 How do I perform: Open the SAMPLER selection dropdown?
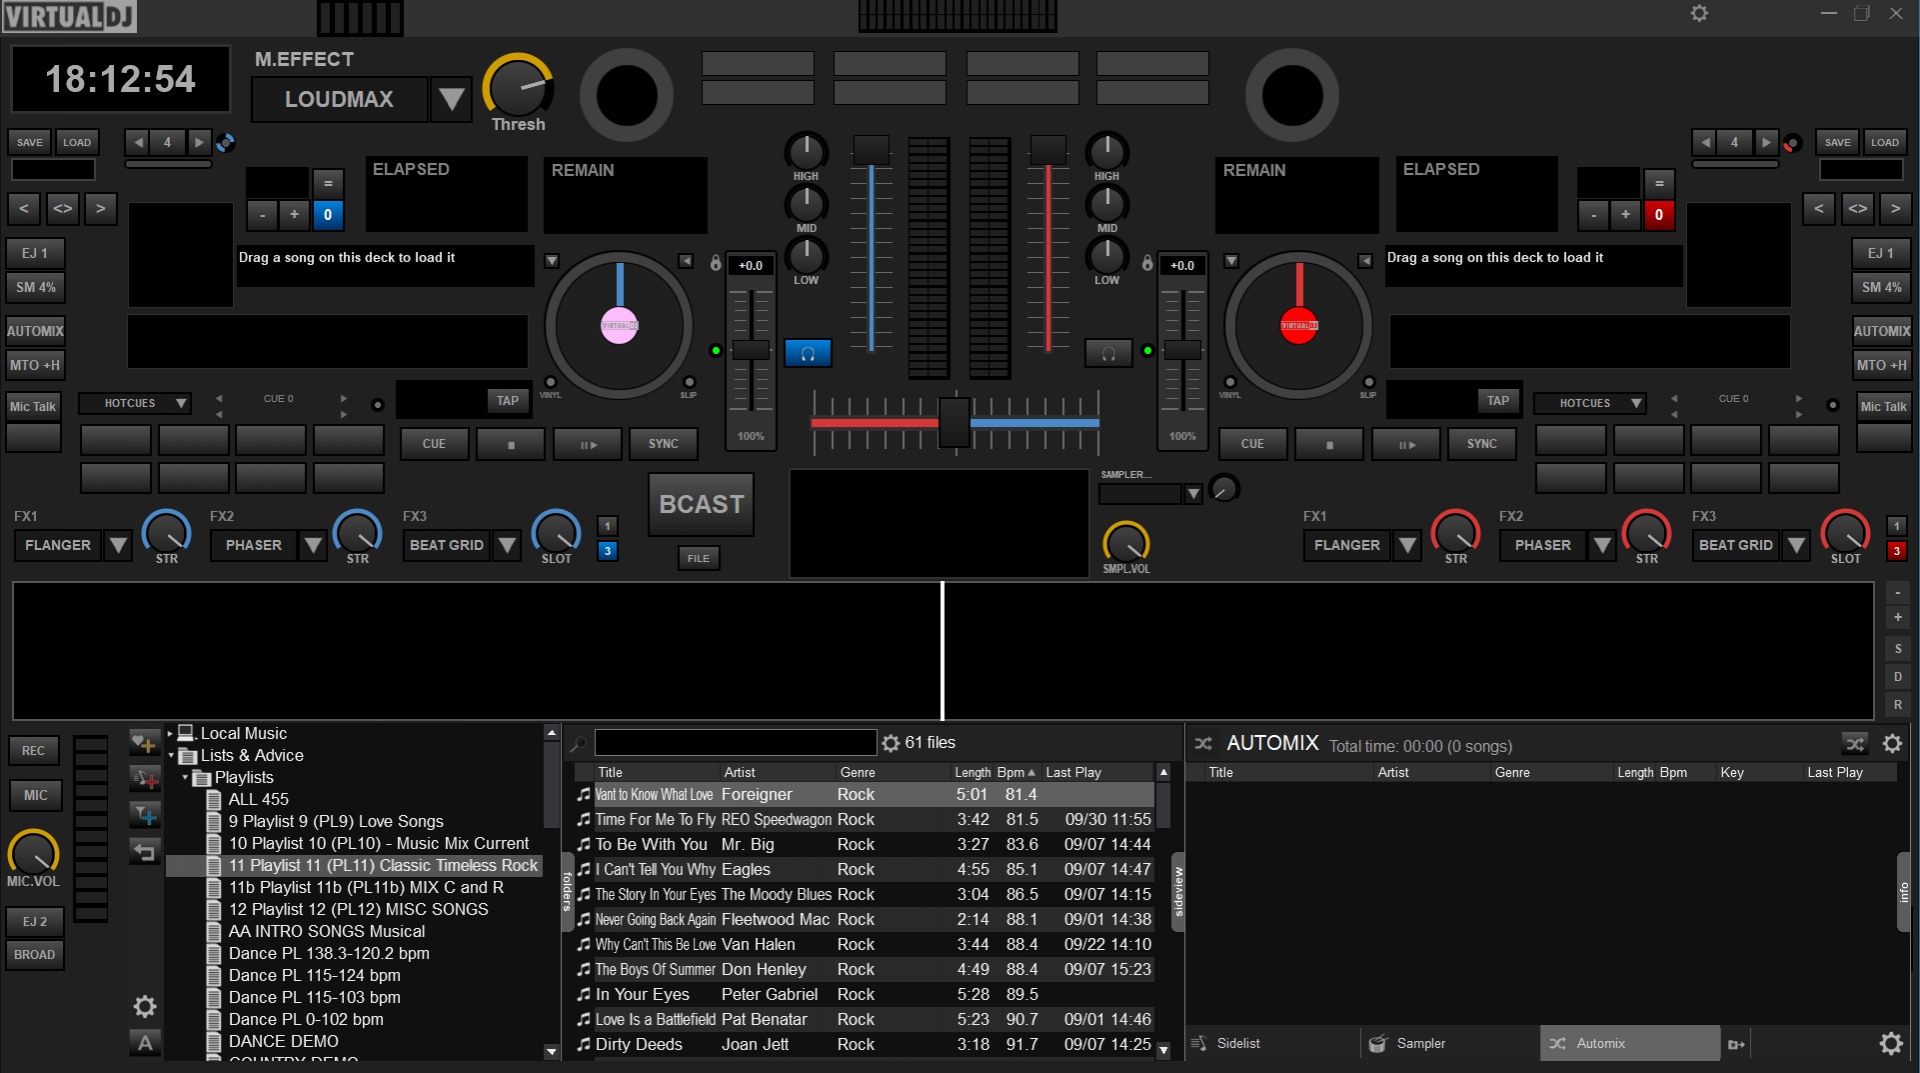pos(1192,494)
